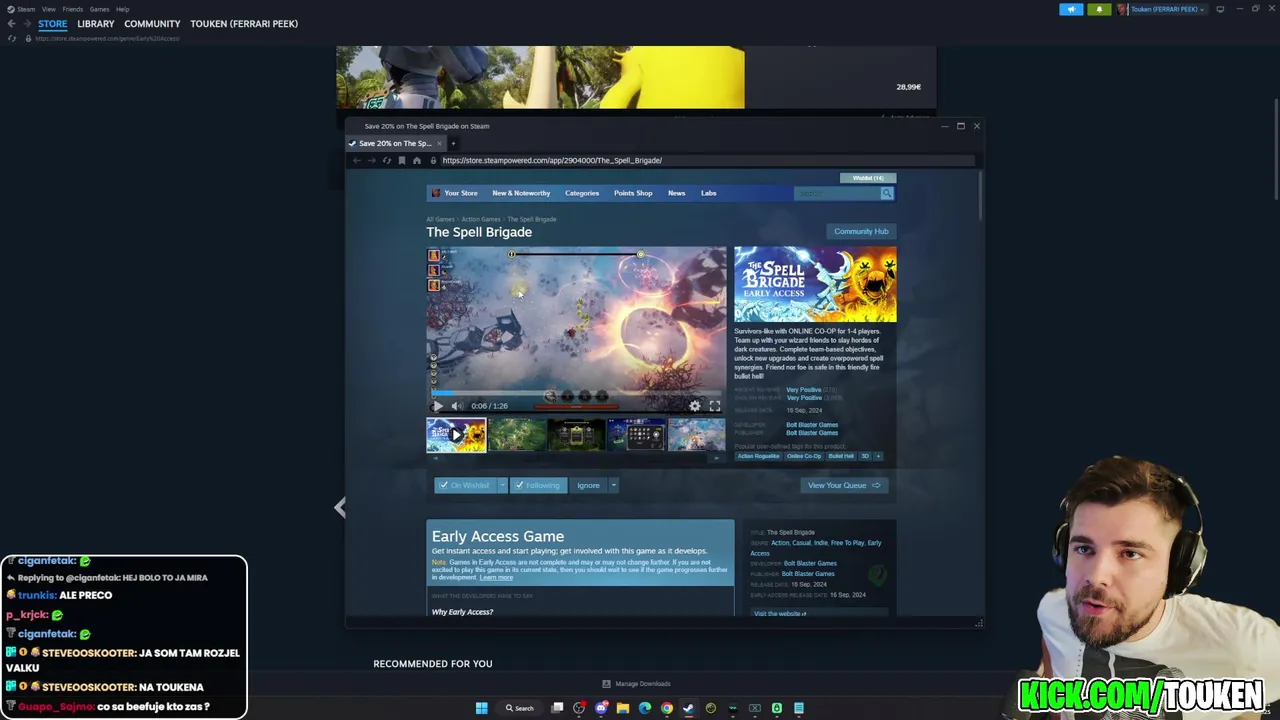The height and width of the screenshot is (720, 1280).
Task: Select the third screenshot thumbnail
Action: (x=577, y=435)
